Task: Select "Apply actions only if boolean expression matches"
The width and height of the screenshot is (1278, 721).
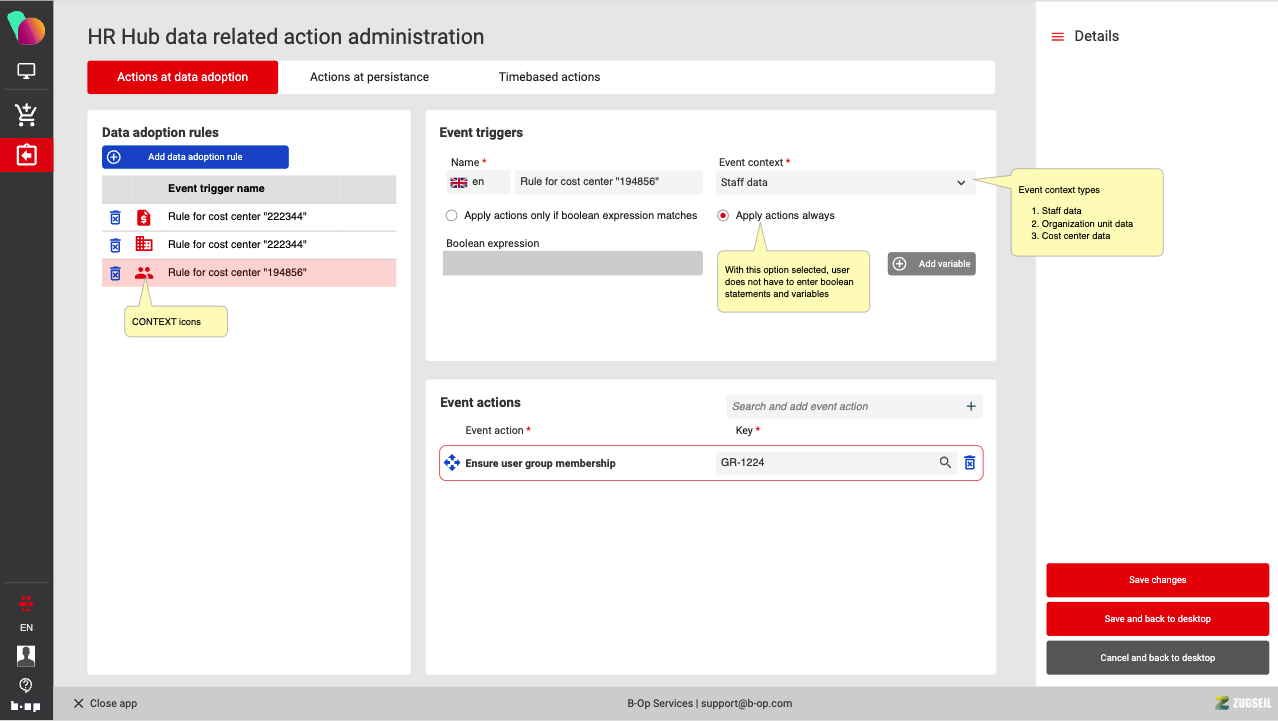Action: [452, 215]
